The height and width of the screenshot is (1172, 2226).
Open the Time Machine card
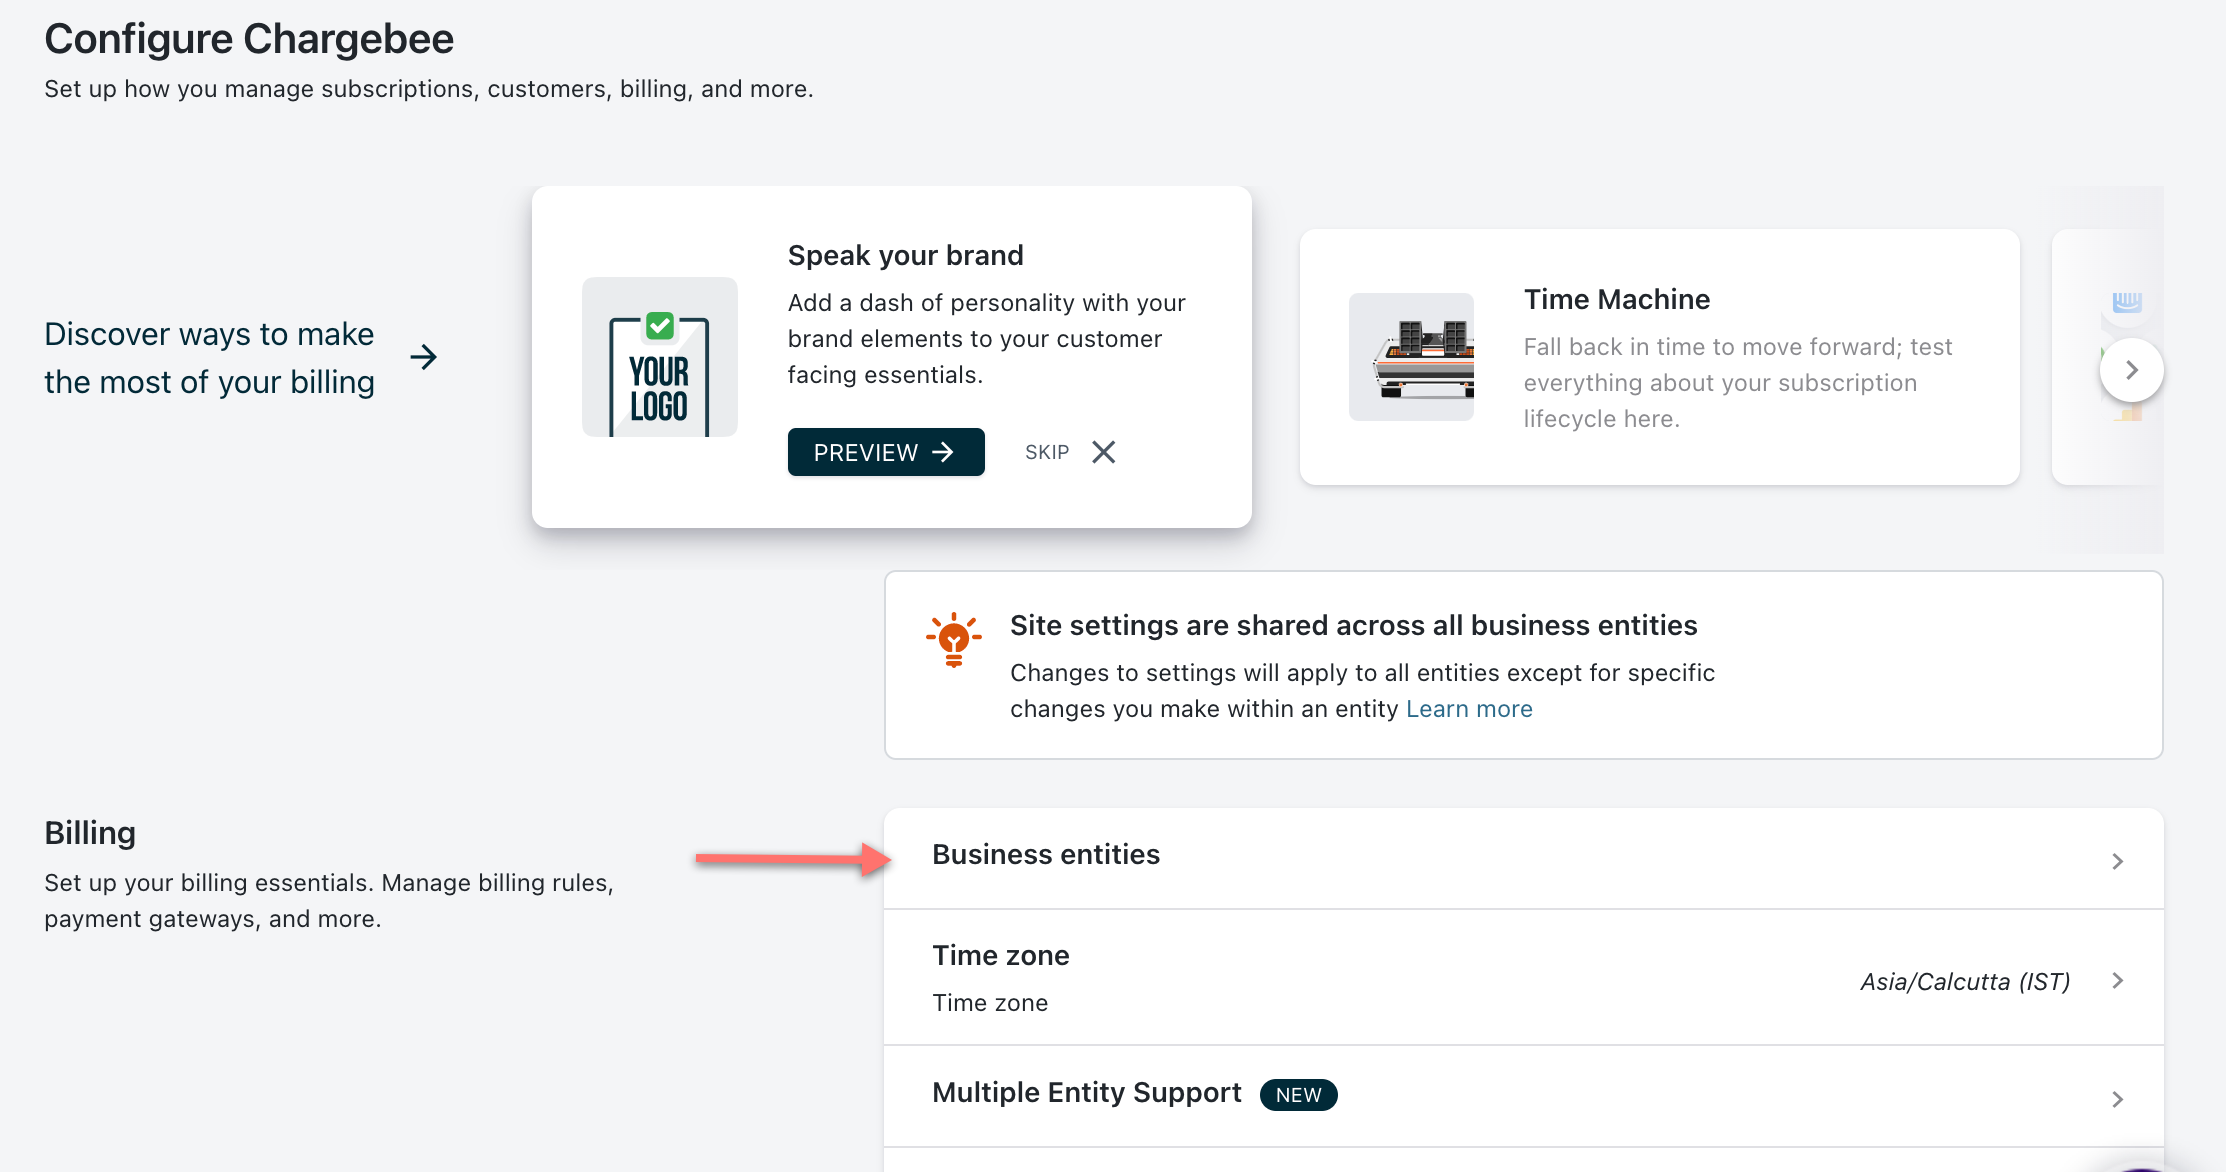point(1660,357)
